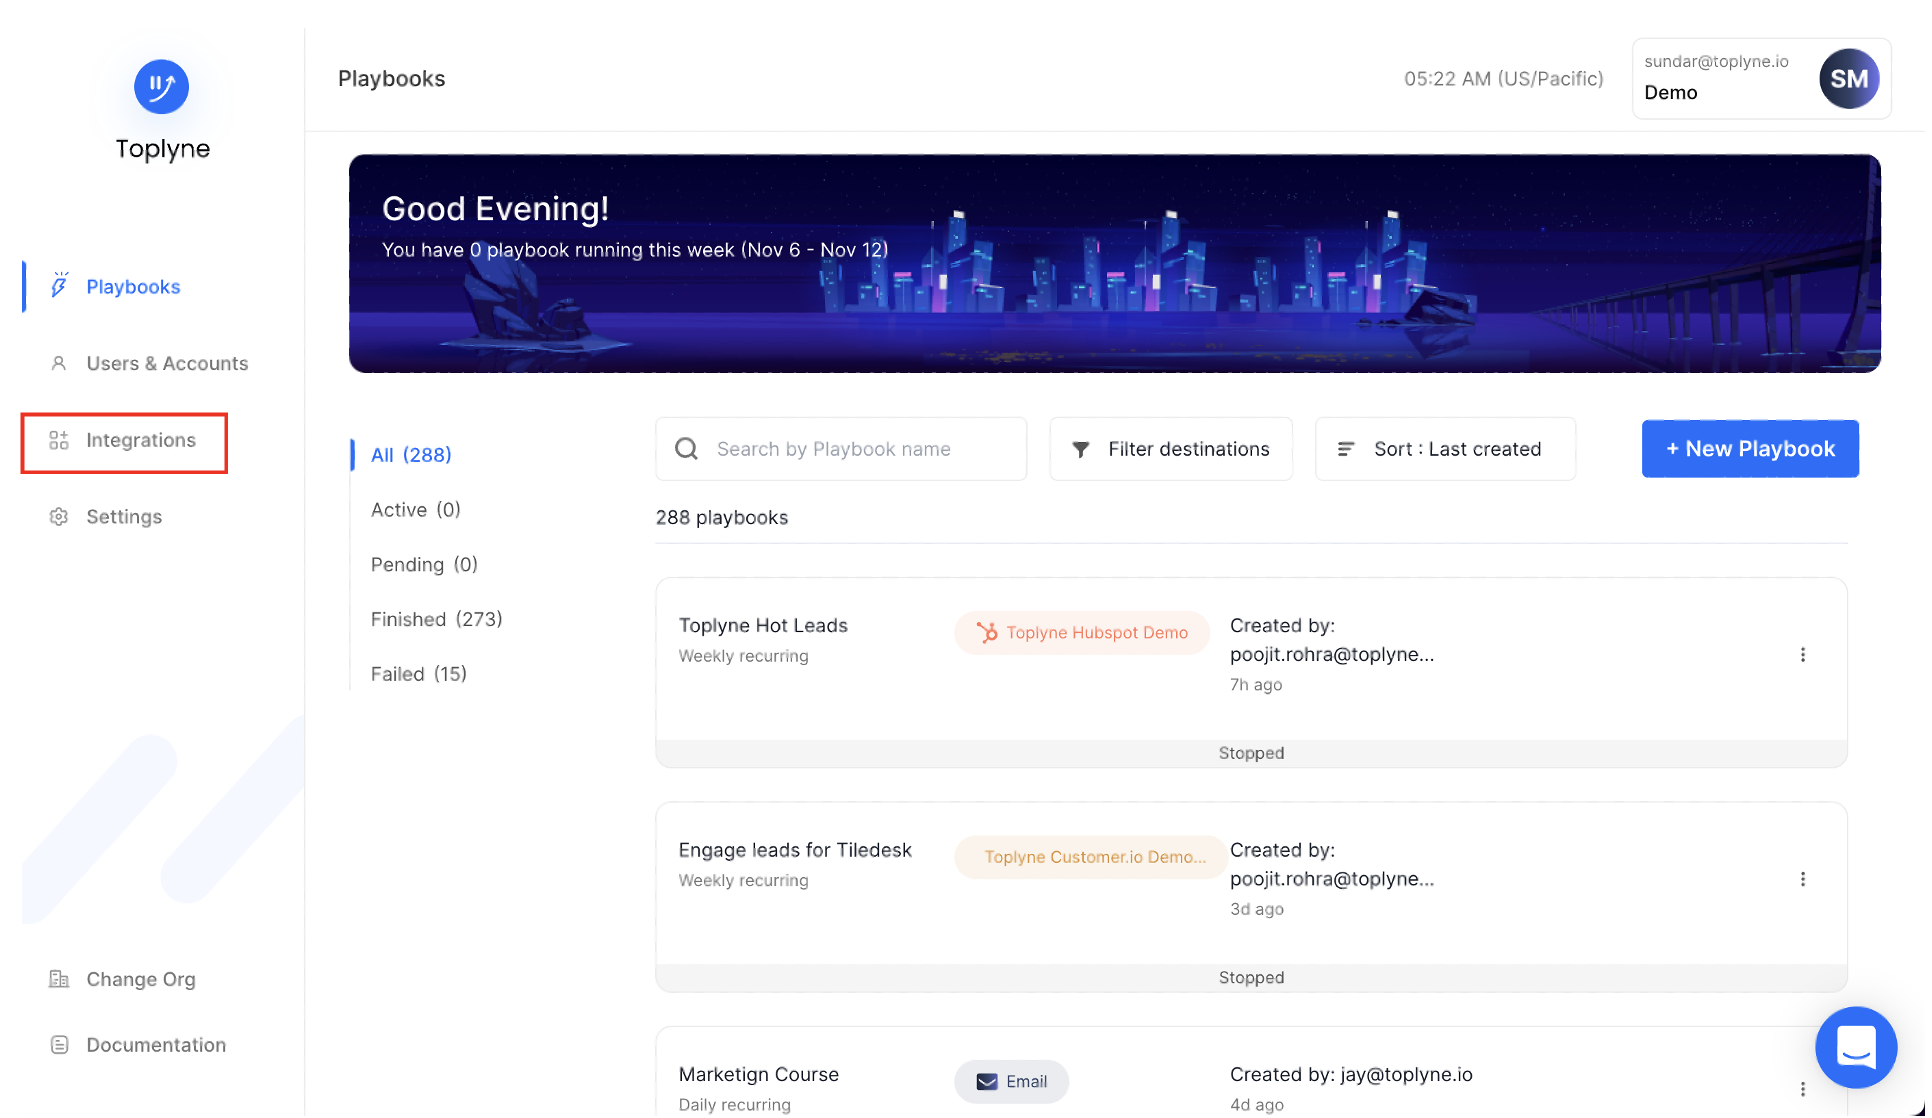This screenshot has height=1118, width=1932.
Task: Open the chat support bubble
Action: [1855, 1047]
